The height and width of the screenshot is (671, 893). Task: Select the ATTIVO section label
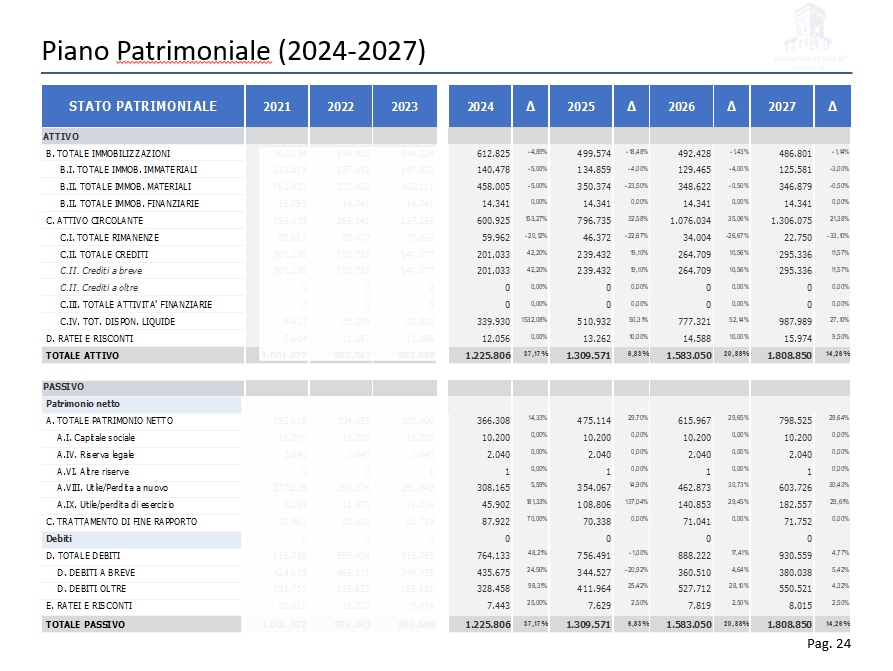coord(61,136)
